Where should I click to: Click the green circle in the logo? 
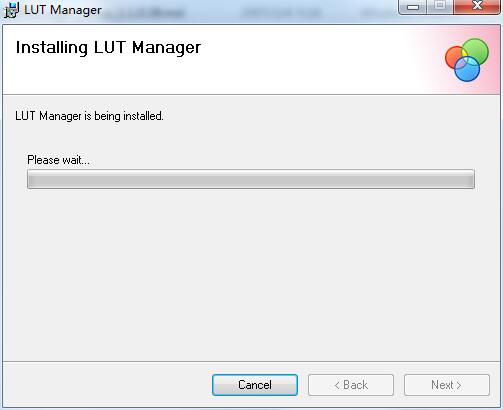pyautogui.click(x=477, y=49)
